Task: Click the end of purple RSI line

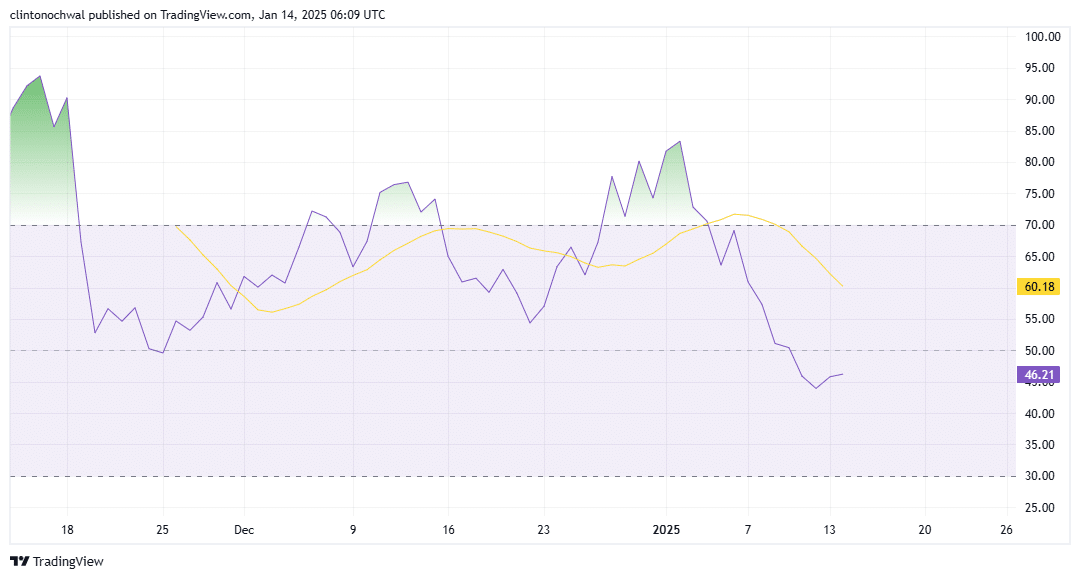Action: tap(843, 374)
